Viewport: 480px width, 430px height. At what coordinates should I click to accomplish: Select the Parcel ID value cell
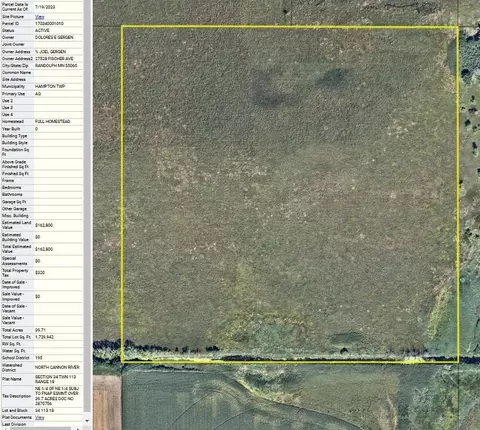pos(58,24)
